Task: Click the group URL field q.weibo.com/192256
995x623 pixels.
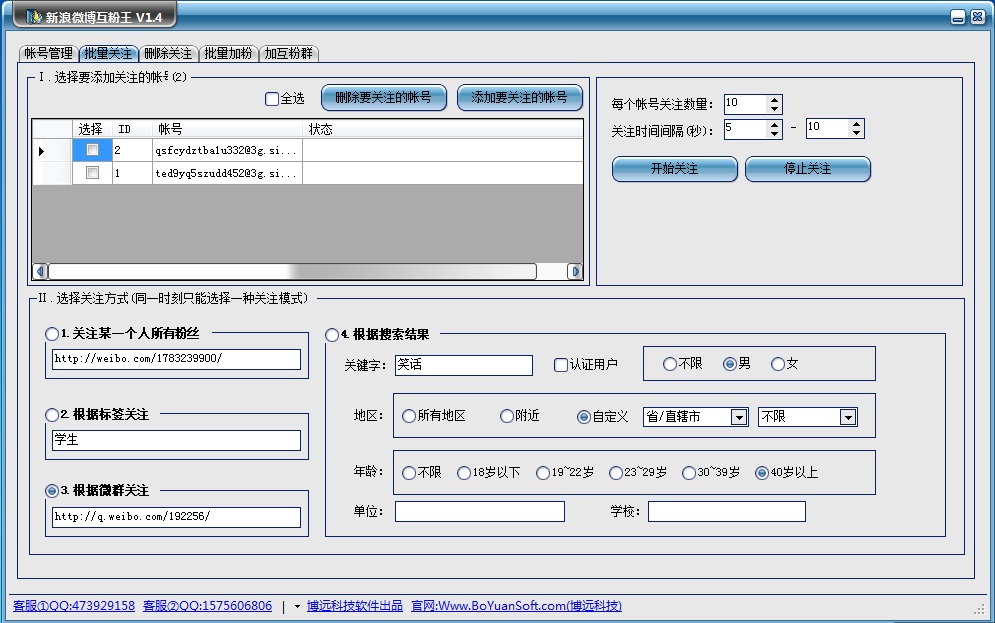Action: pos(176,517)
